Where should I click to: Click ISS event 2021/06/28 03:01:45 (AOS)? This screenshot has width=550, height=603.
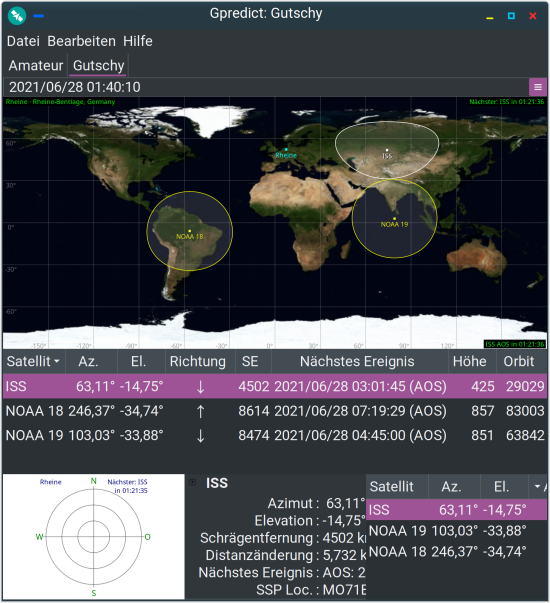360,386
